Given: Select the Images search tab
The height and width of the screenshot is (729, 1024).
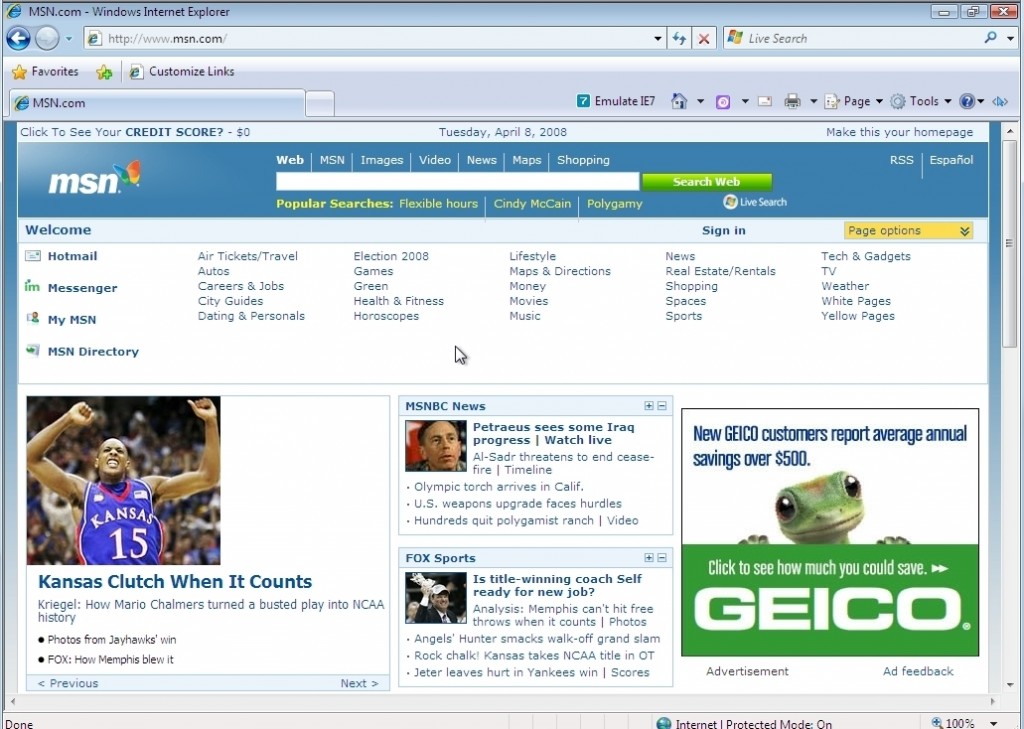Looking at the screenshot, I should pos(381,160).
